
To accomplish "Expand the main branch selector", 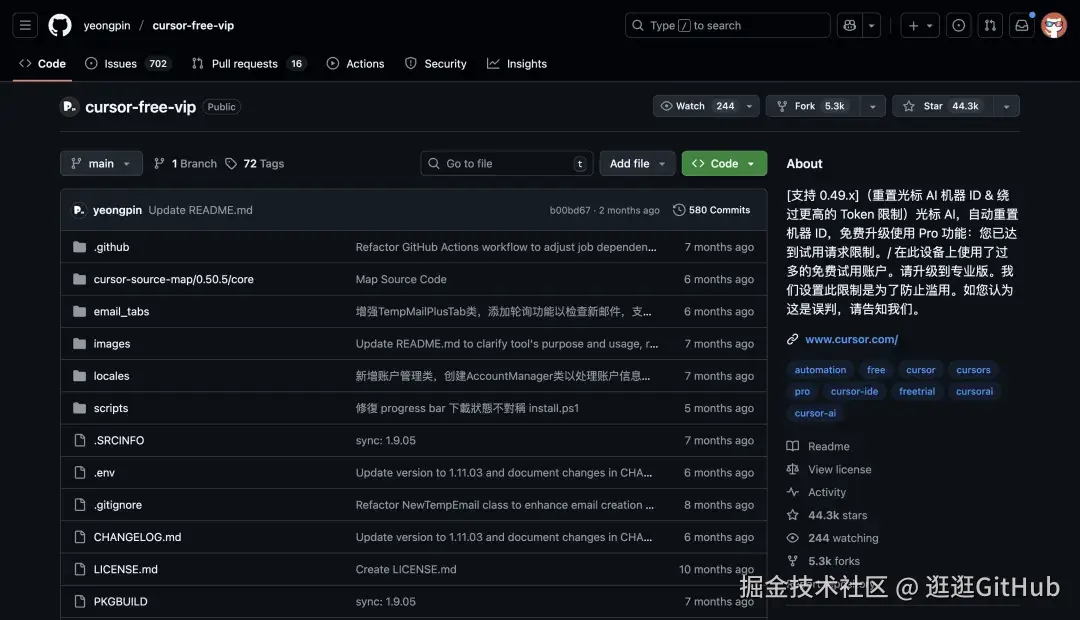I will click(x=101, y=163).
